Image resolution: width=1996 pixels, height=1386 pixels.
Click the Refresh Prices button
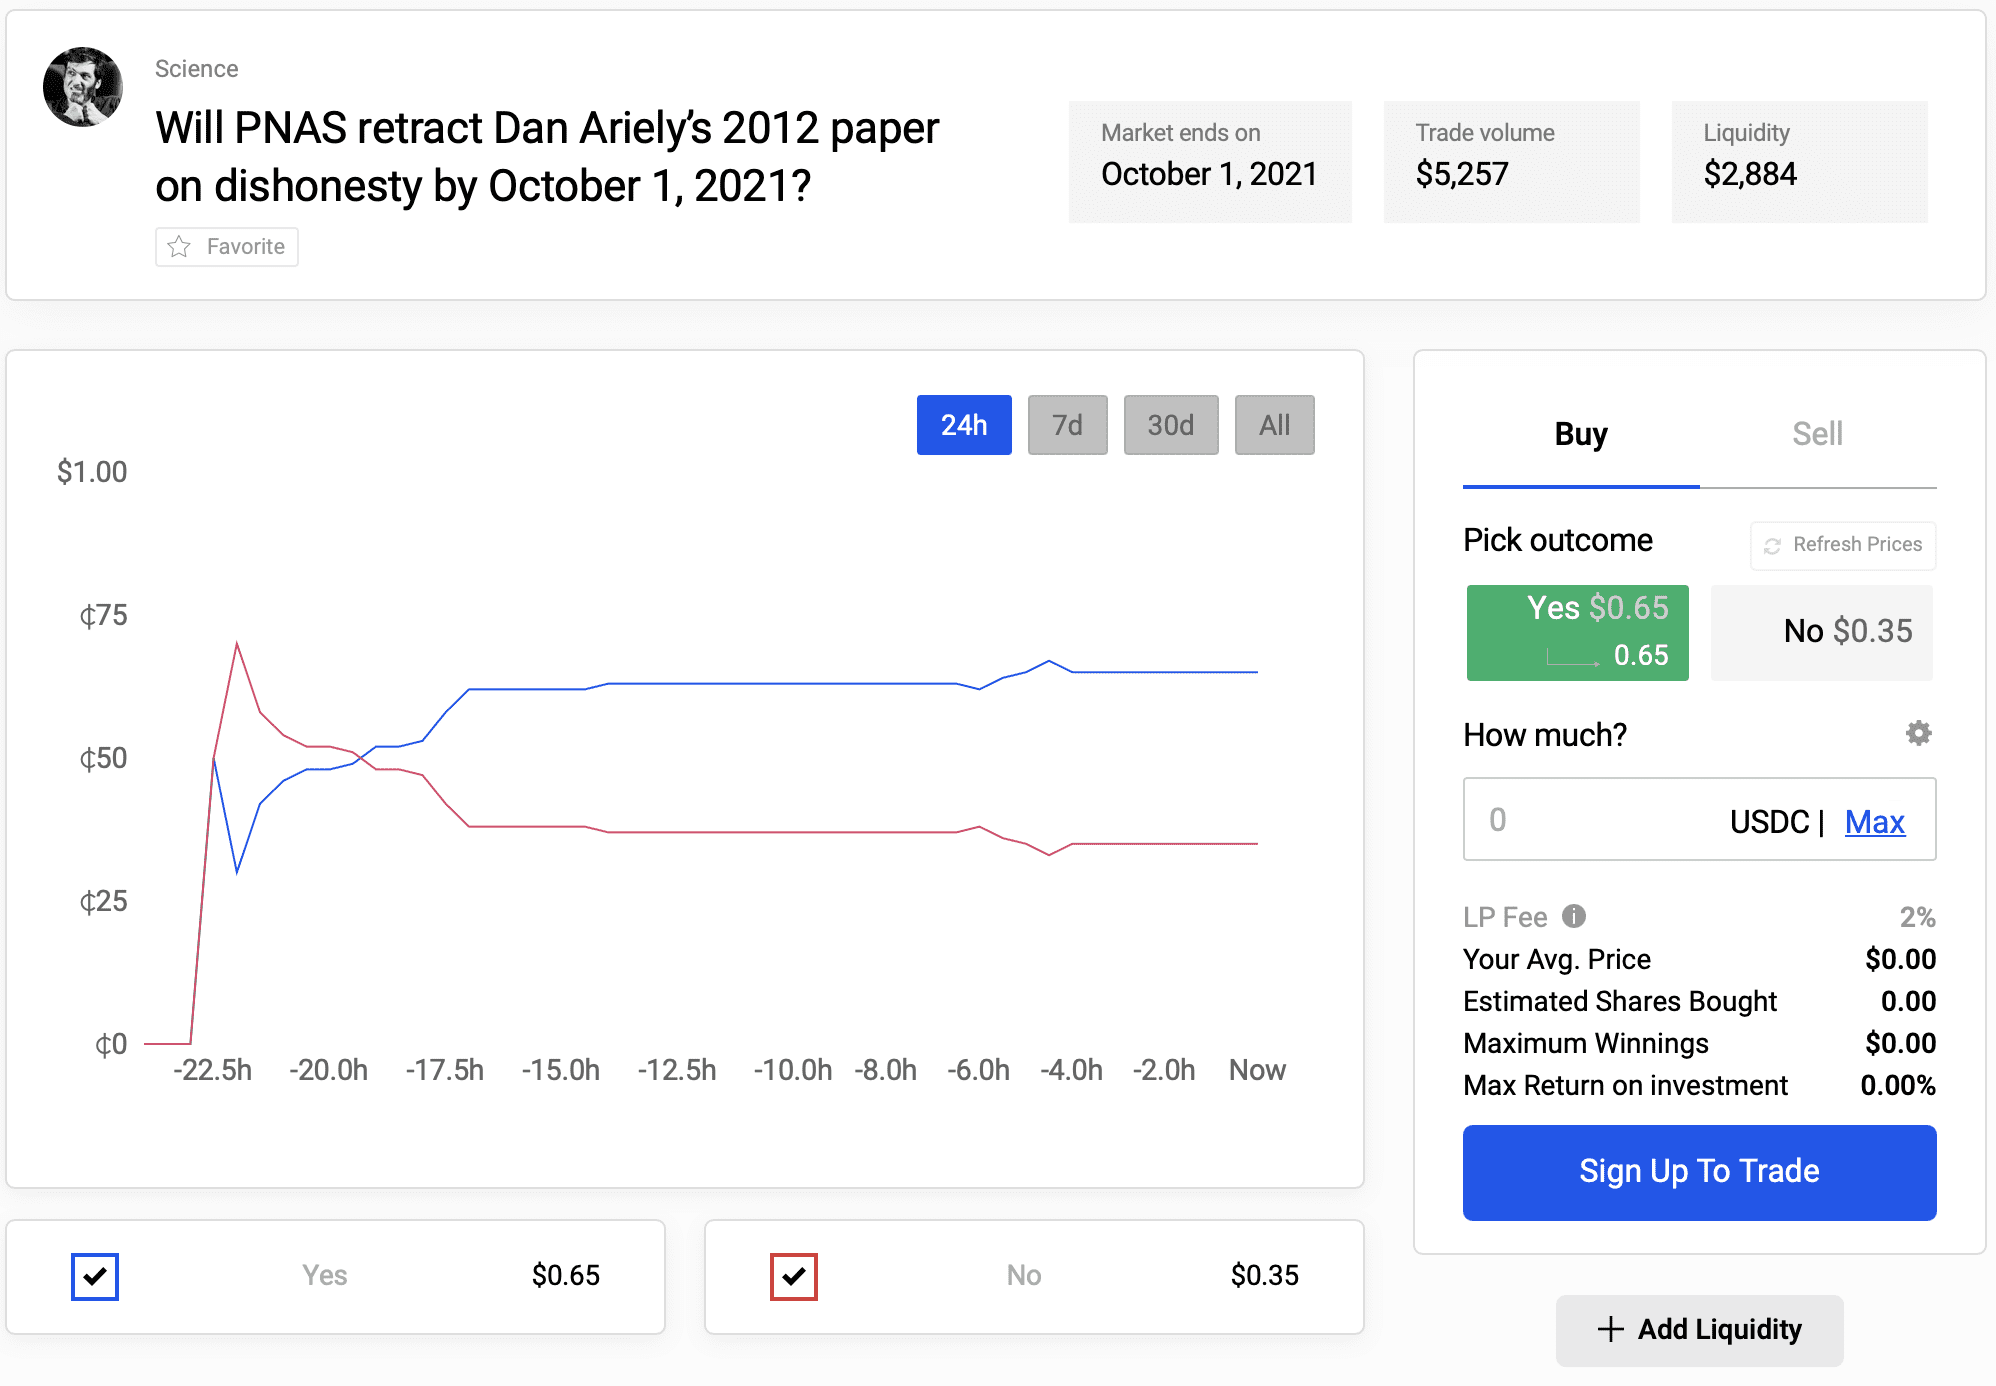1843,545
